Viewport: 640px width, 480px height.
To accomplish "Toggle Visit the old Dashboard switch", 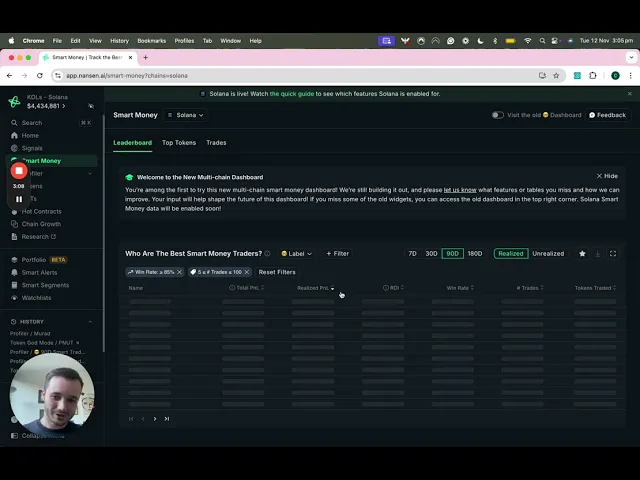I will 498,115.
